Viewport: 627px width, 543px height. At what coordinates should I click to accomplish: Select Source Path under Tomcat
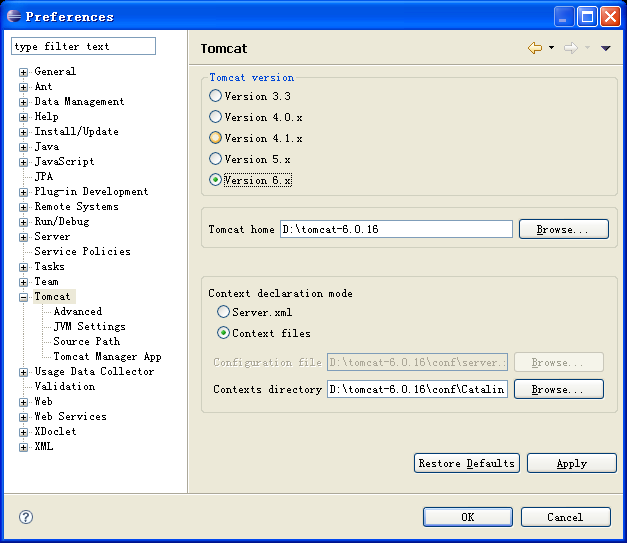87,341
